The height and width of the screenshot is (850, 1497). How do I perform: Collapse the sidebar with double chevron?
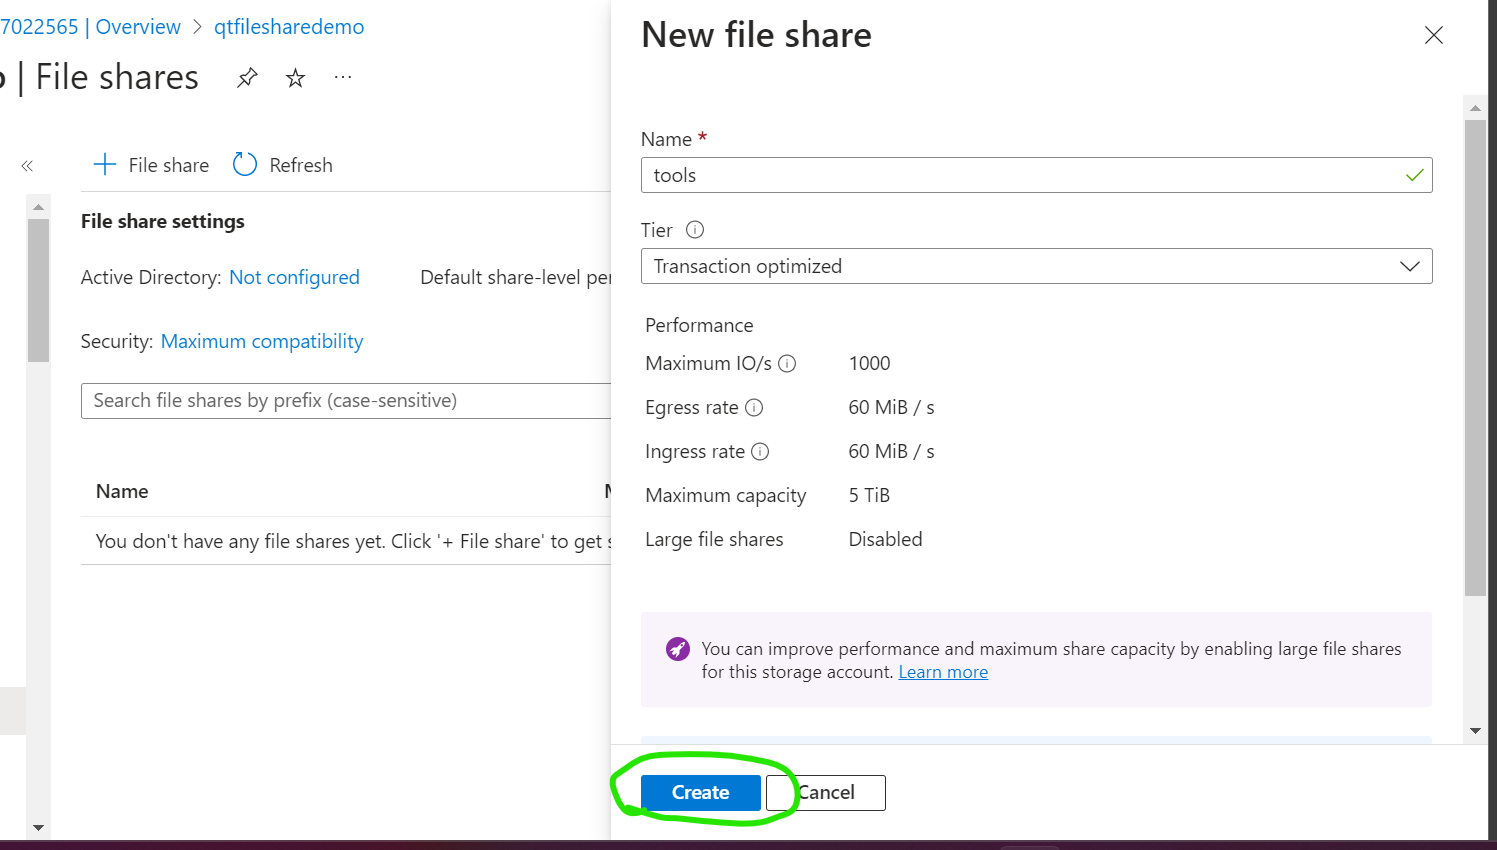coord(27,166)
